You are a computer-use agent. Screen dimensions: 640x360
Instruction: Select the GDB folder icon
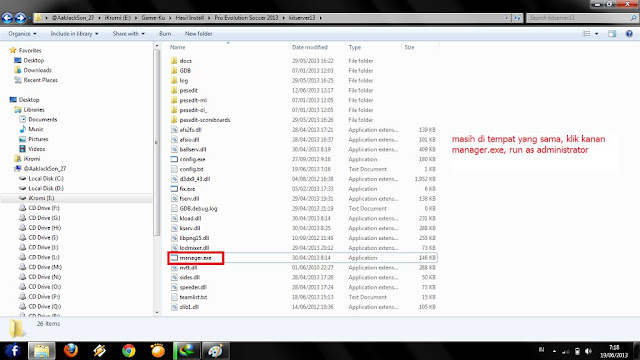(x=174, y=71)
